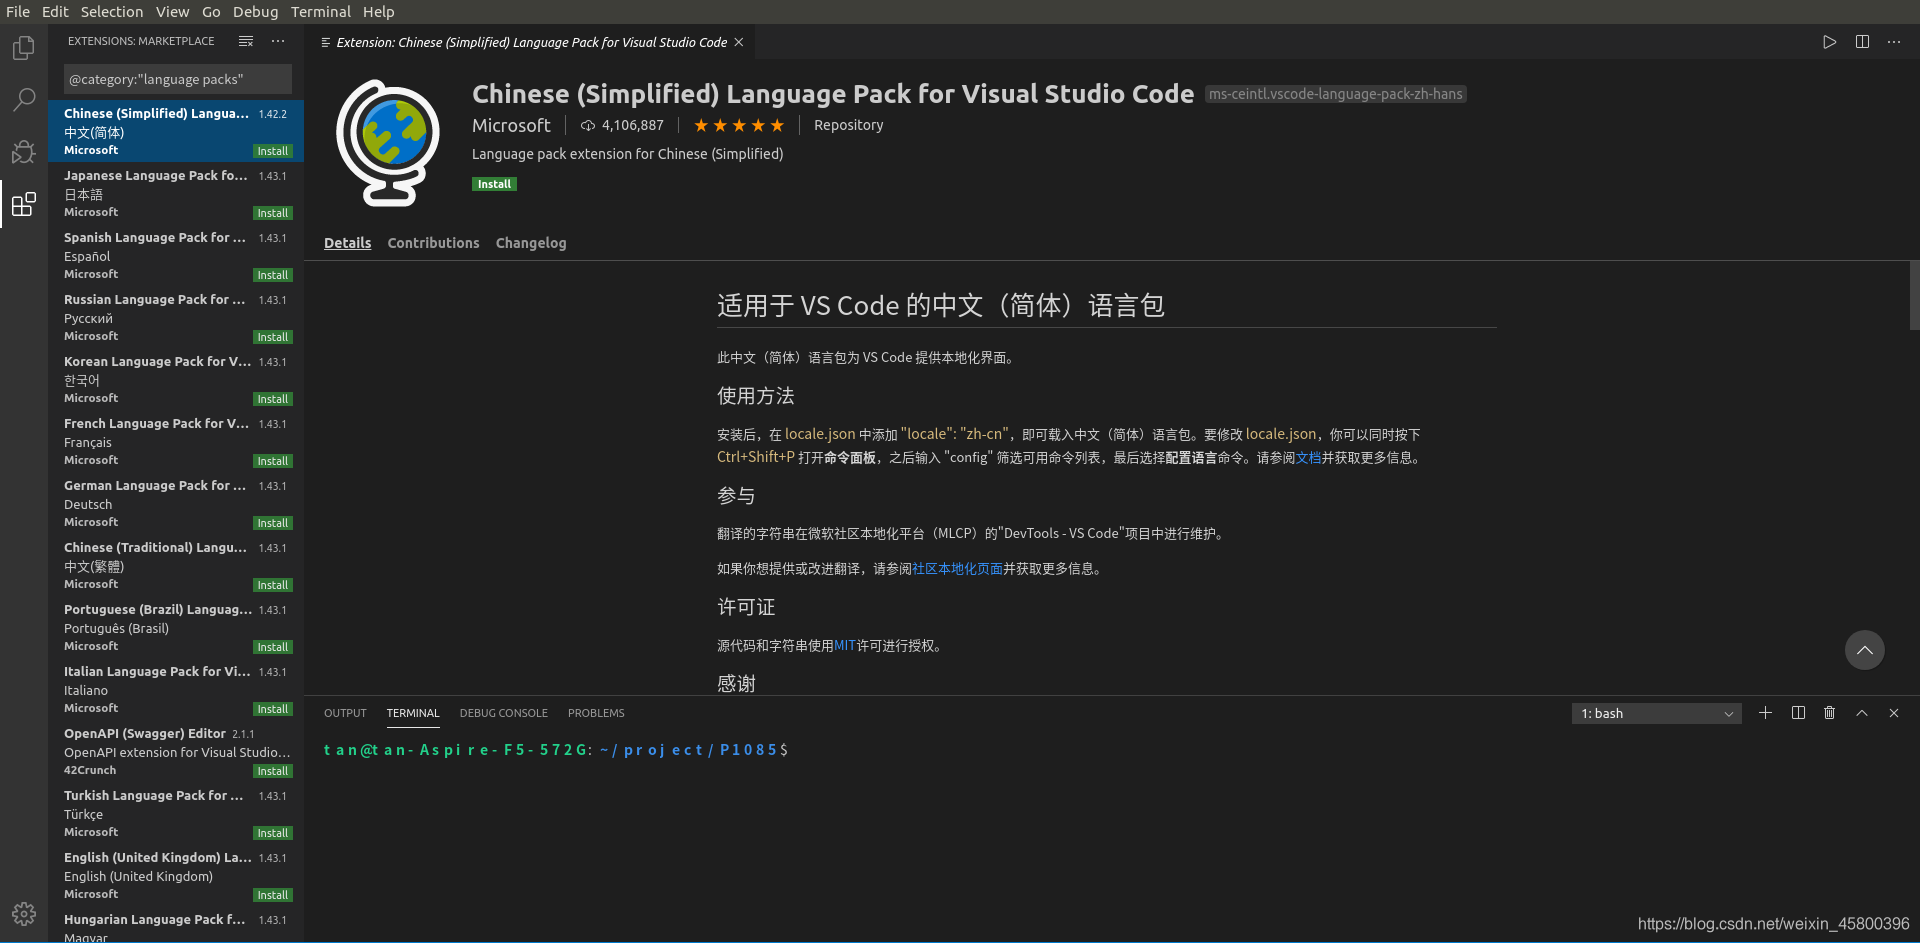This screenshot has width=1920, height=943.
Task: Open the MIT license link
Action: [x=845, y=646]
